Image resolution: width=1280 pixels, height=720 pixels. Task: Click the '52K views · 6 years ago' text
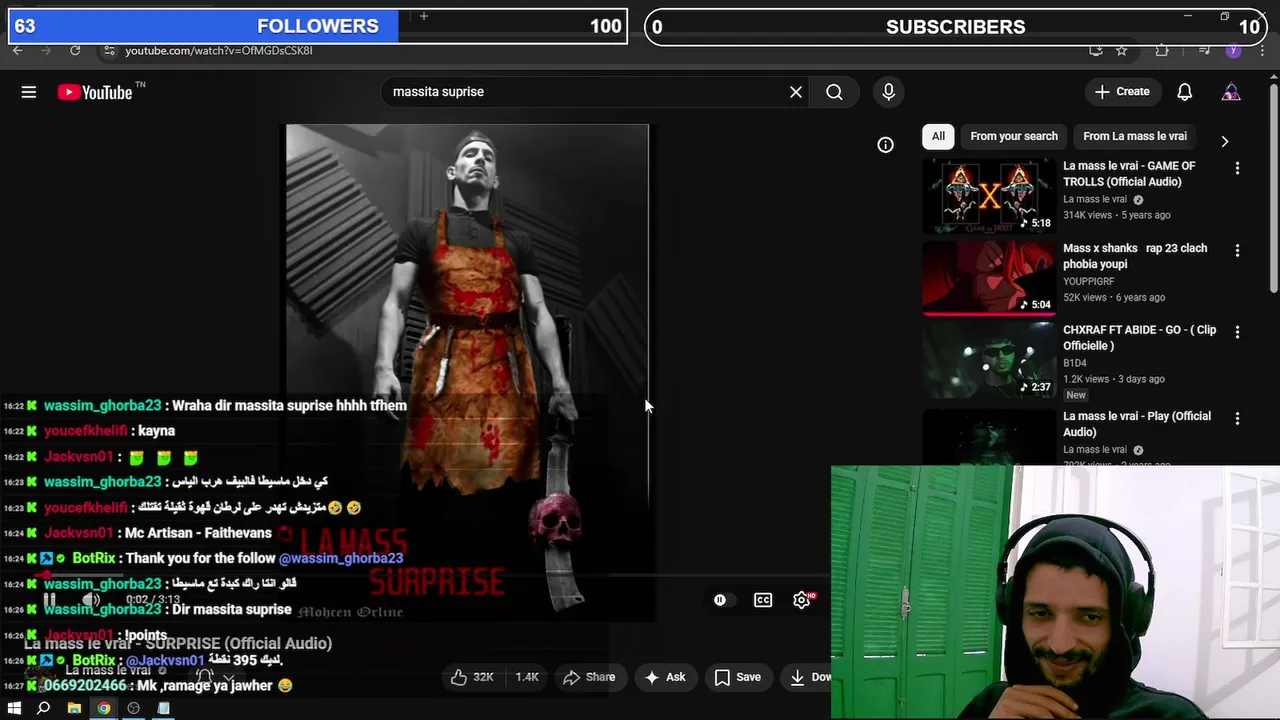pyautogui.click(x=1114, y=297)
